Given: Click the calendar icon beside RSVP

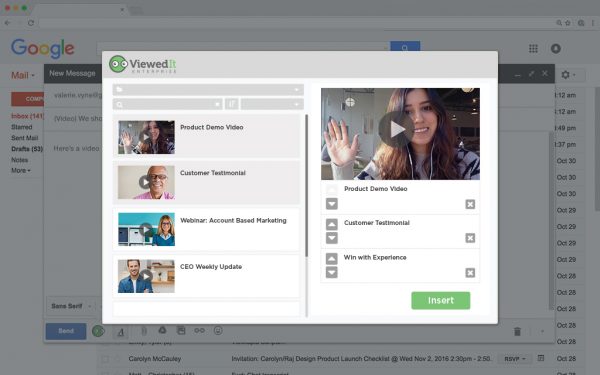Looking at the screenshot, I should (x=541, y=358).
